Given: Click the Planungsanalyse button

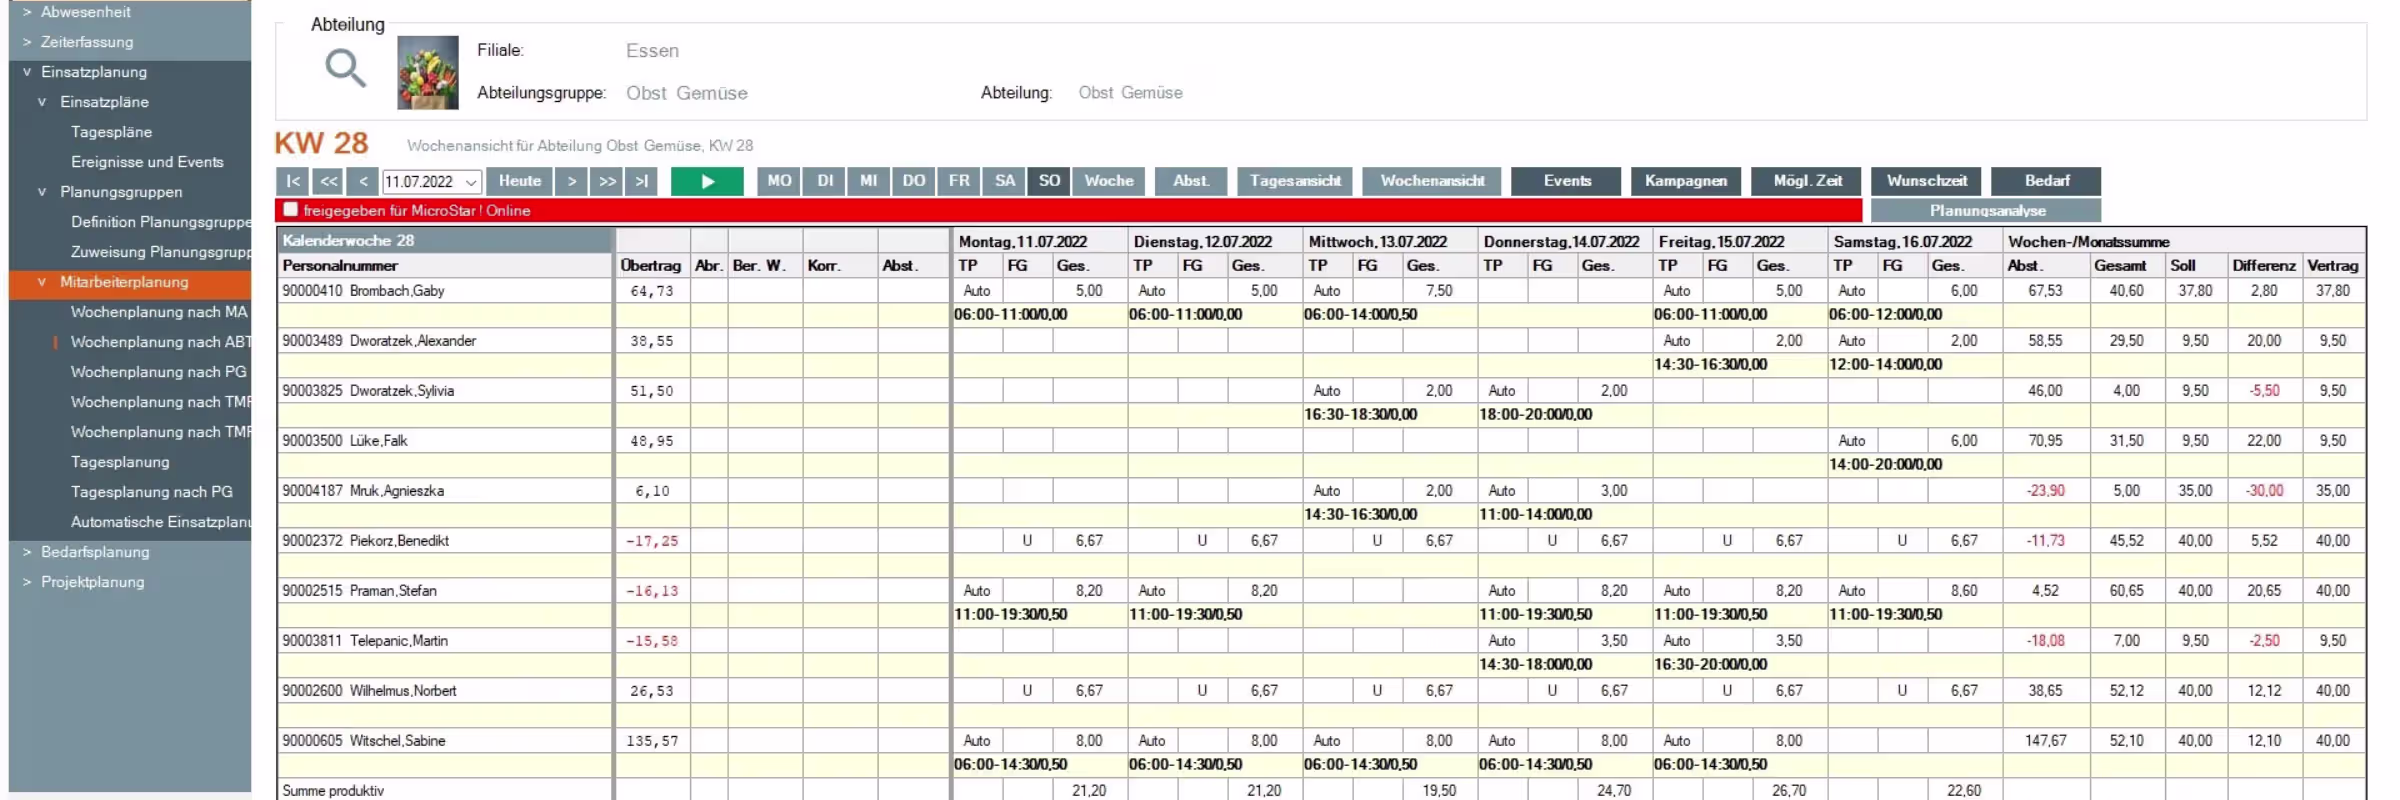Looking at the screenshot, I should click(x=1986, y=211).
